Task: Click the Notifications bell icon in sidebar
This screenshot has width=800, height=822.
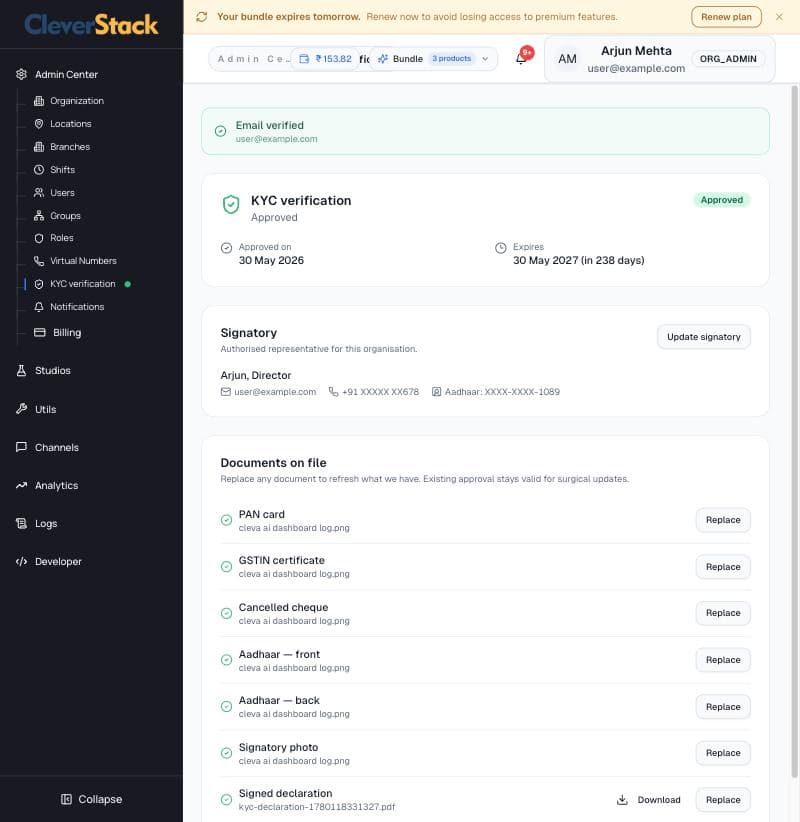Action: (39, 307)
